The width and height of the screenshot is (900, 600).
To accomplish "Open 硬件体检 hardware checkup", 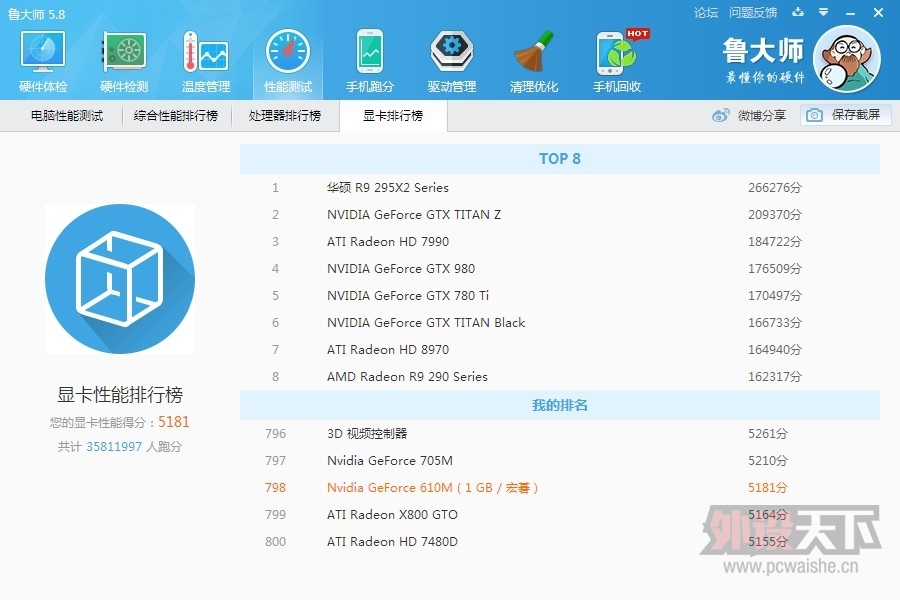I will (x=43, y=62).
